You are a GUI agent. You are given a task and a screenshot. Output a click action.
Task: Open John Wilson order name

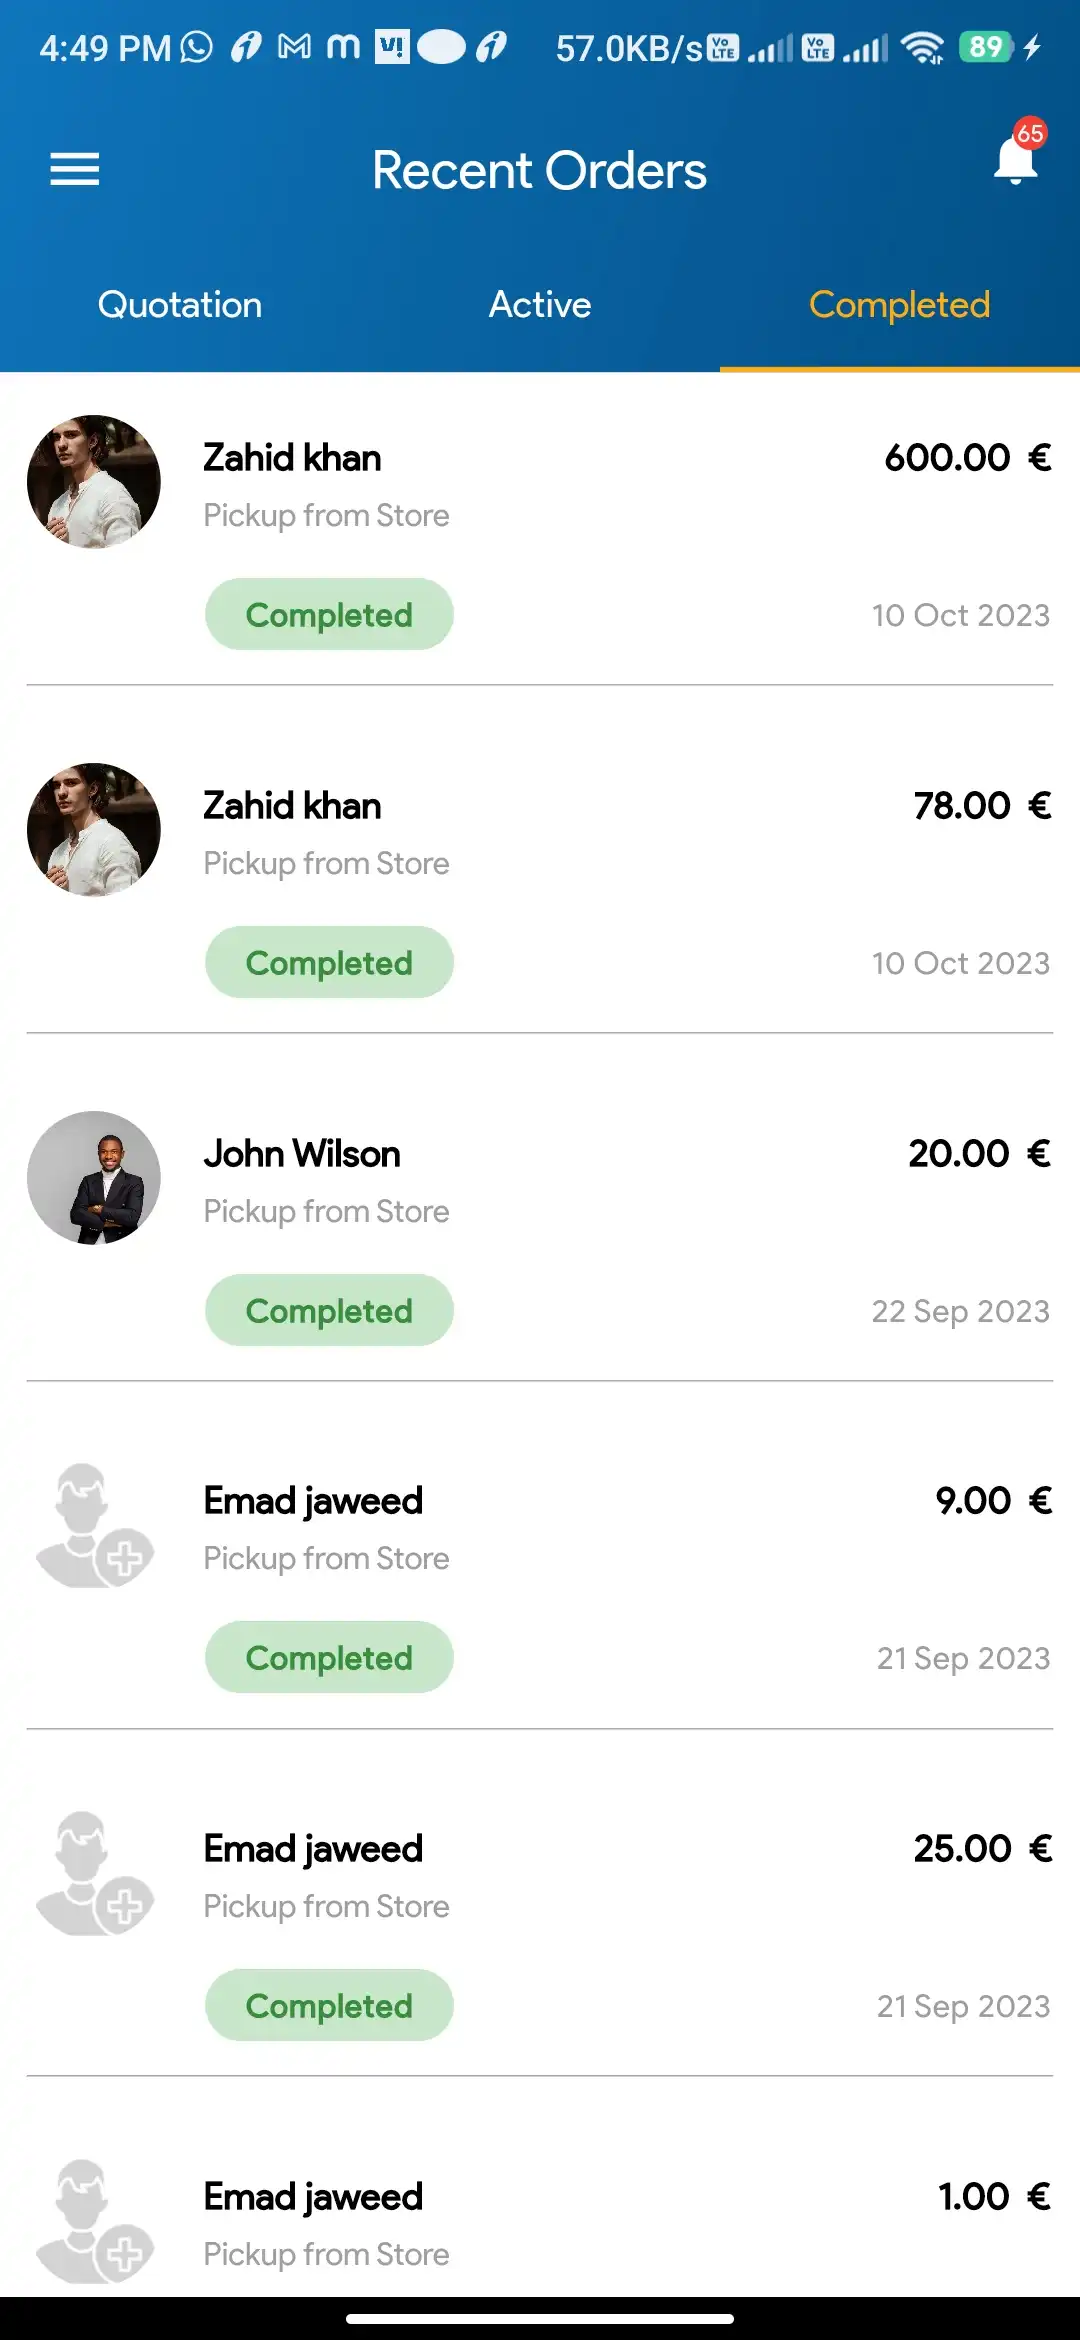302,1154
